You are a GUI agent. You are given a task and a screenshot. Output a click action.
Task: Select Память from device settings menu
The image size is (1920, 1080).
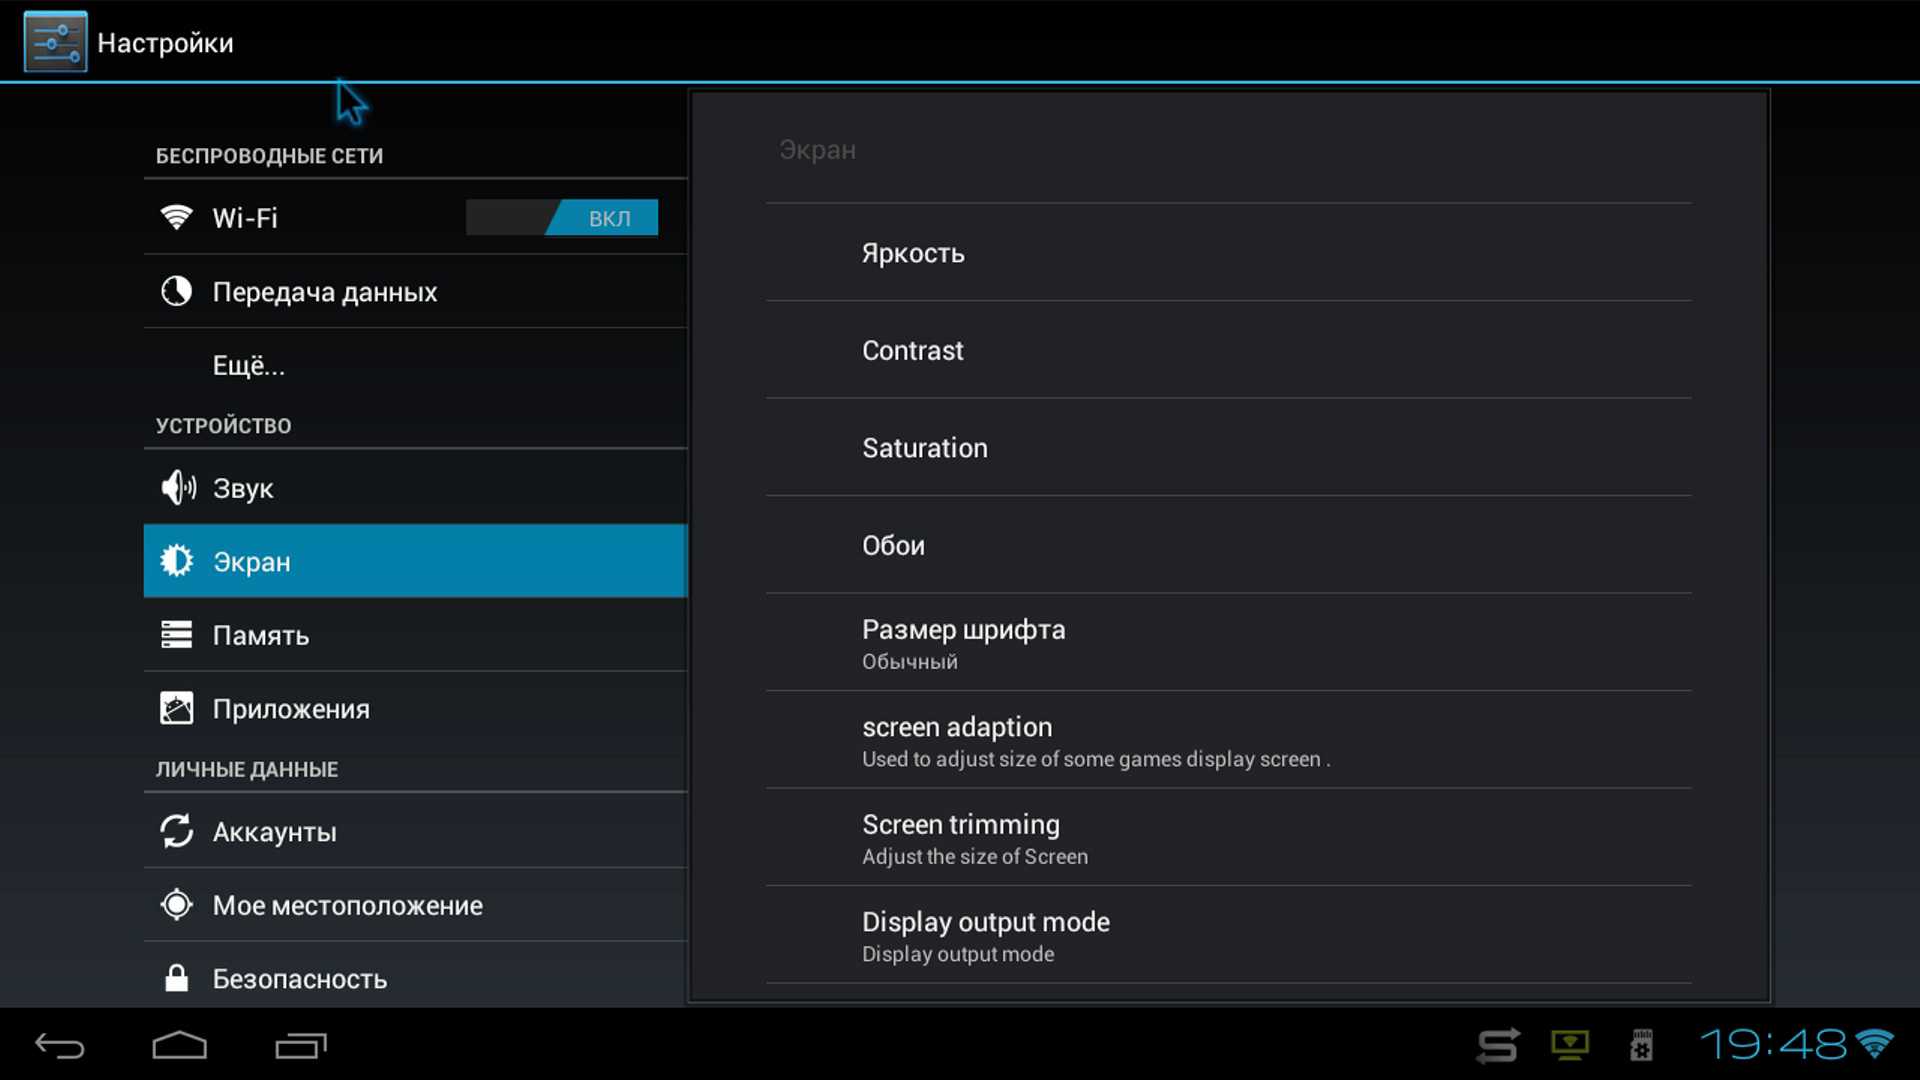[414, 634]
